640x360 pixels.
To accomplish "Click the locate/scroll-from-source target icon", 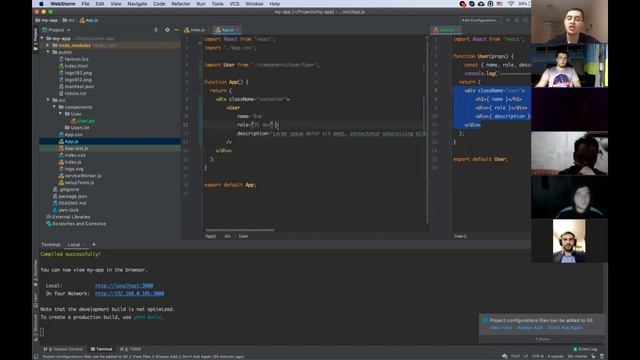I will [x=156, y=30].
